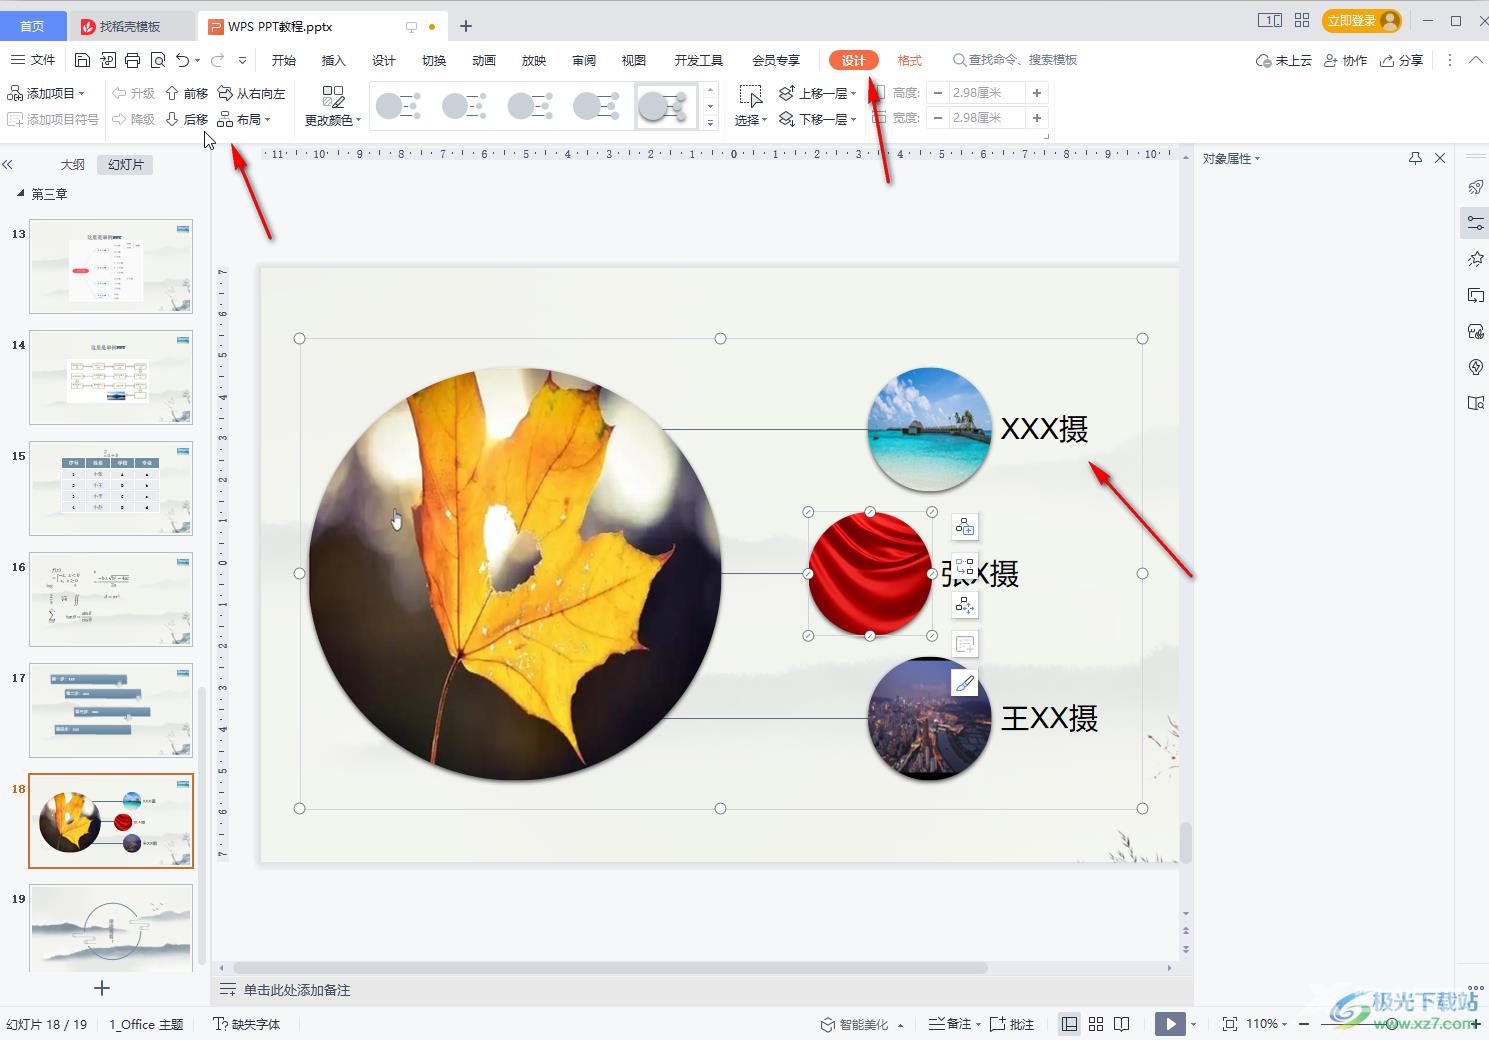This screenshot has height=1040, width=1489.
Task: Switch to the 格式 Format tab
Action: tap(910, 60)
